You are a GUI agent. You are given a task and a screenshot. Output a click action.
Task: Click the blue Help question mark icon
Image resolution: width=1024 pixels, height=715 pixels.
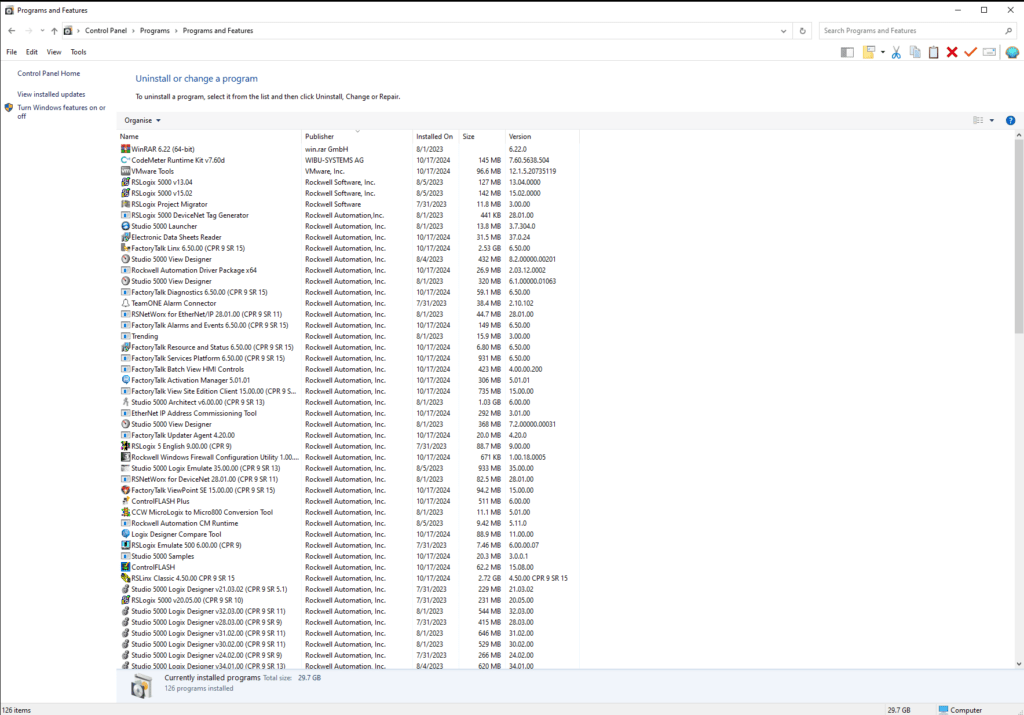pyautogui.click(x=1010, y=120)
